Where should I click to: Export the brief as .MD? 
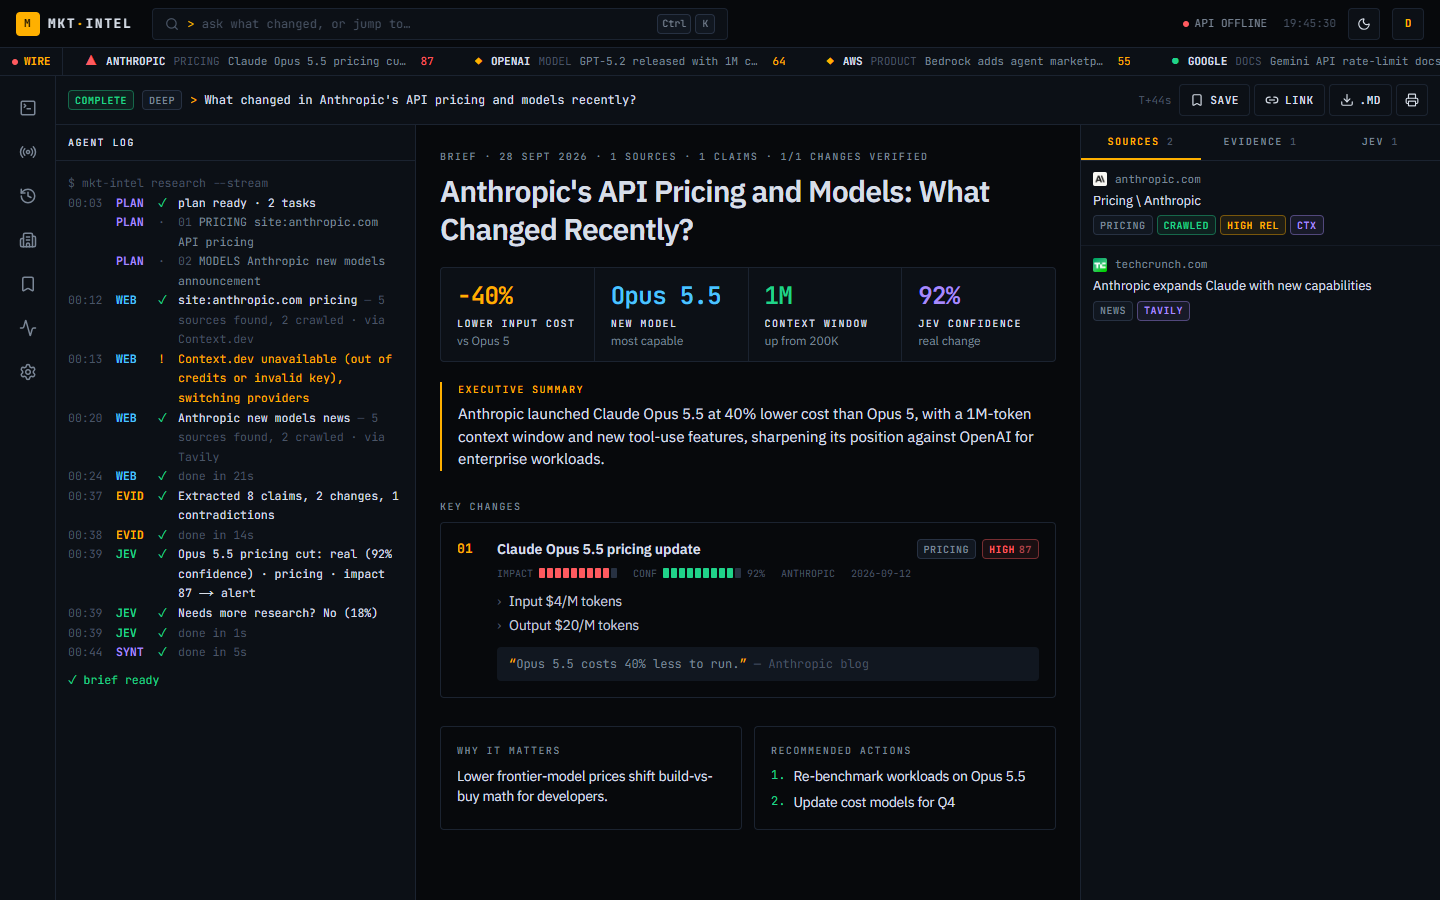coord(1360,100)
